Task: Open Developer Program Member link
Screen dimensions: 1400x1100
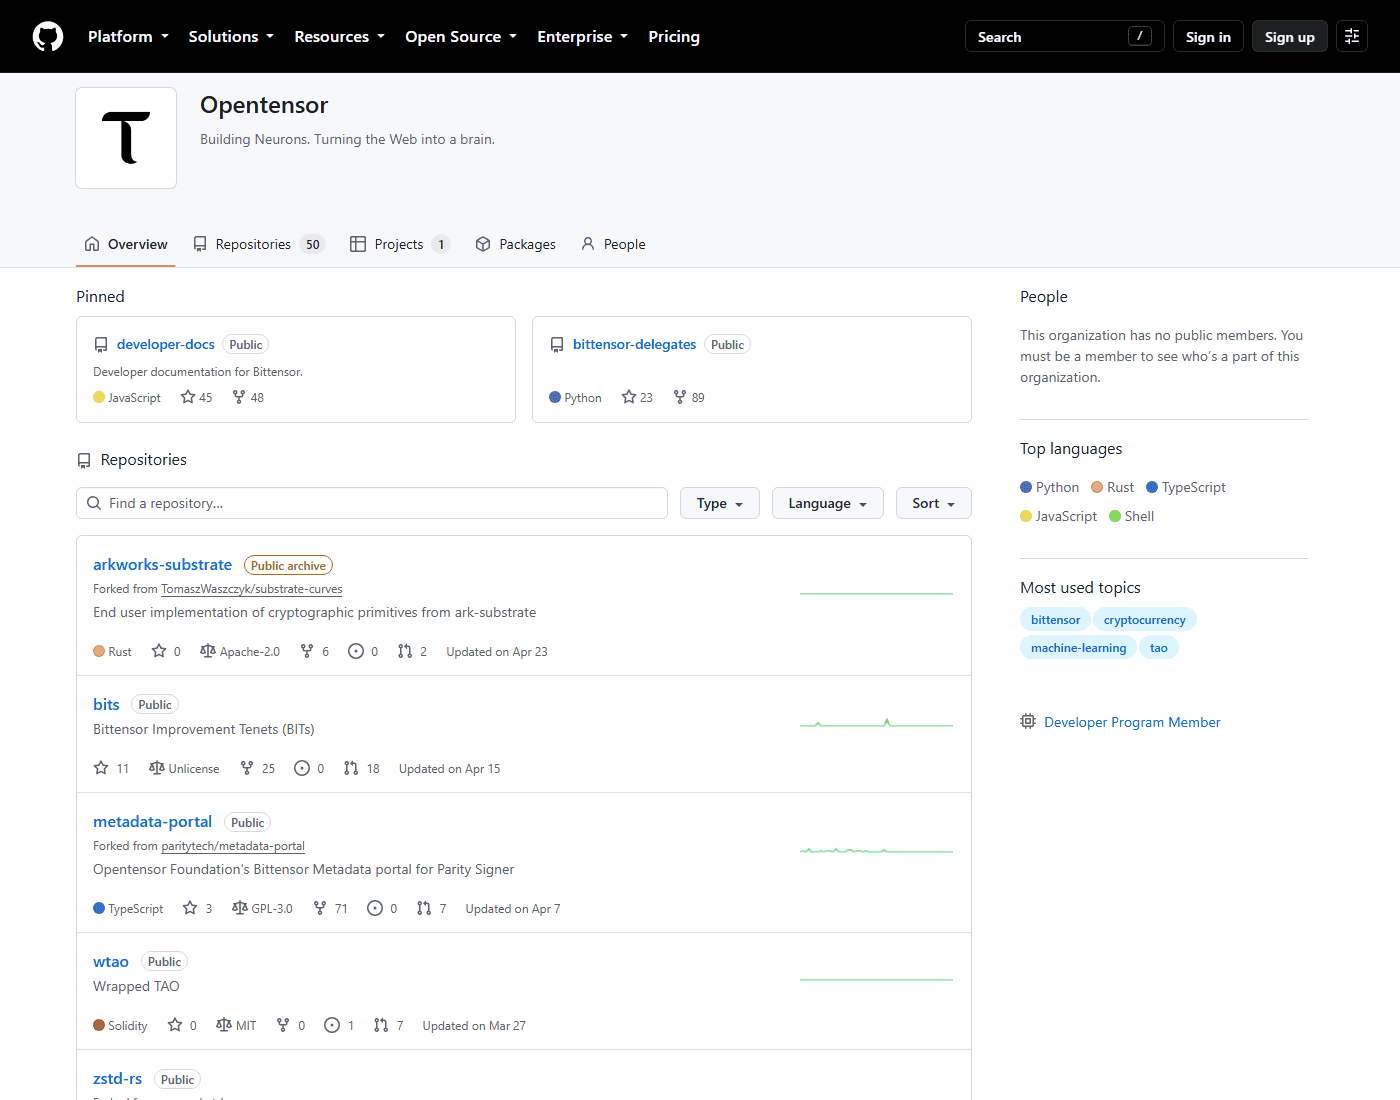Action: [1132, 722]
